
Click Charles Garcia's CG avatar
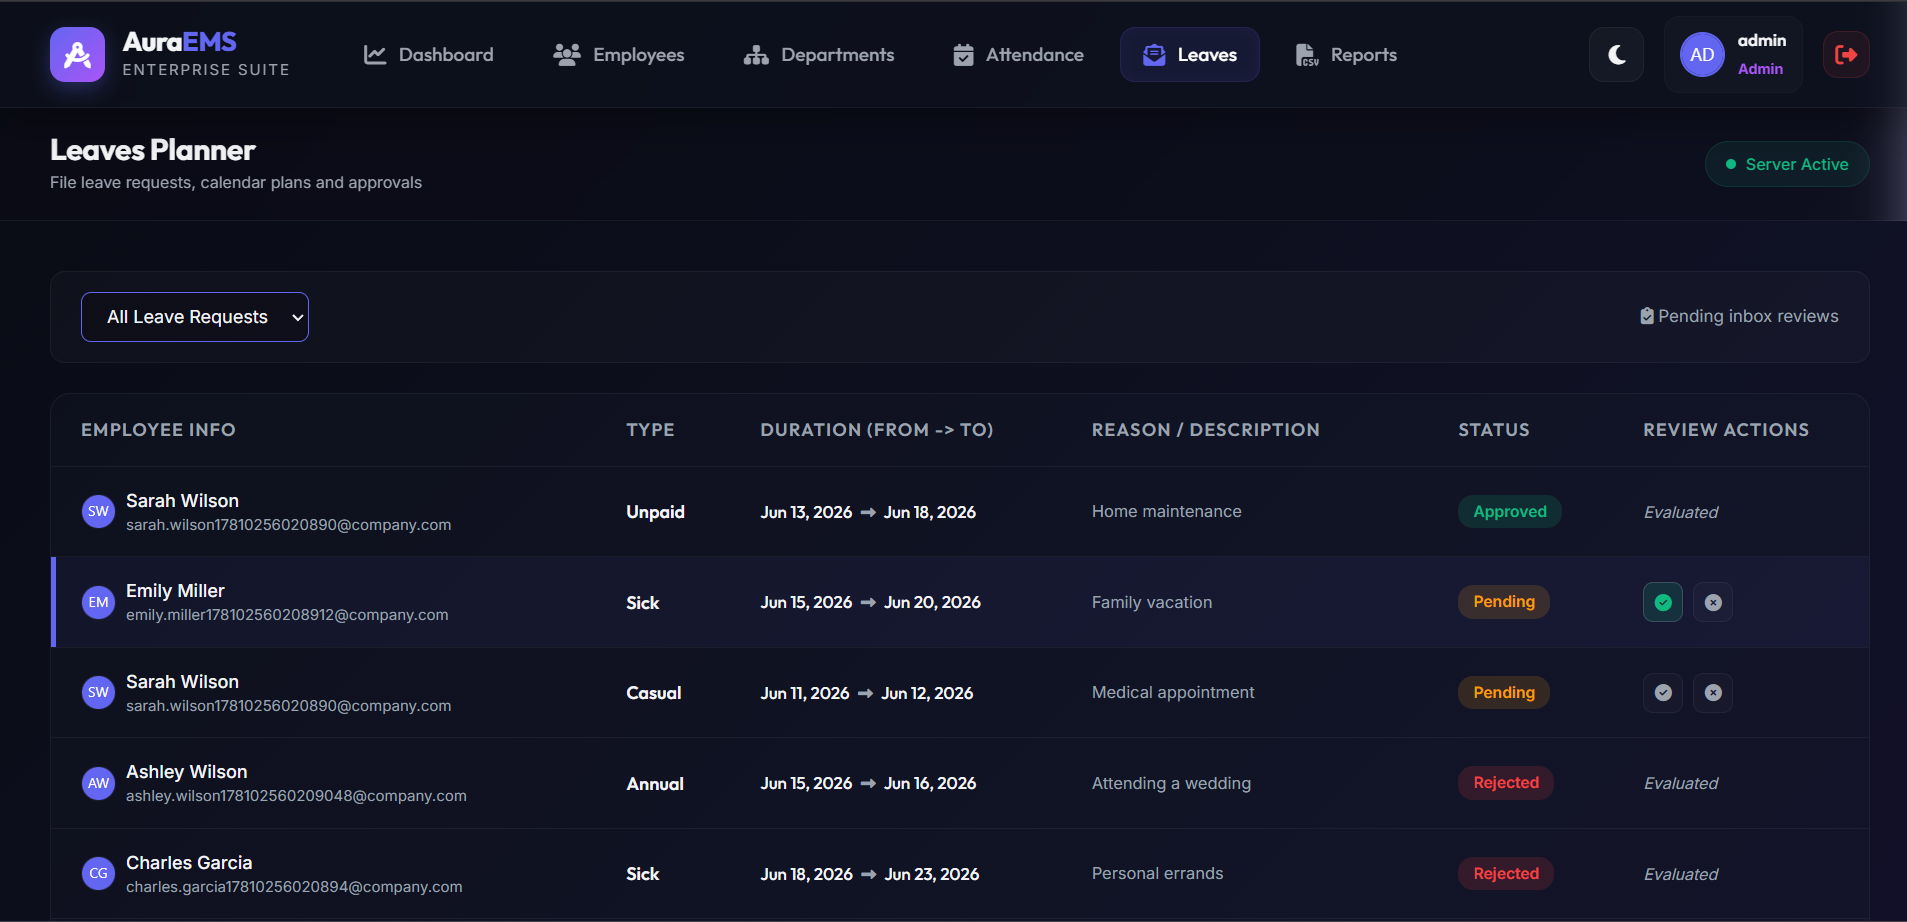(x=98, y=874)
